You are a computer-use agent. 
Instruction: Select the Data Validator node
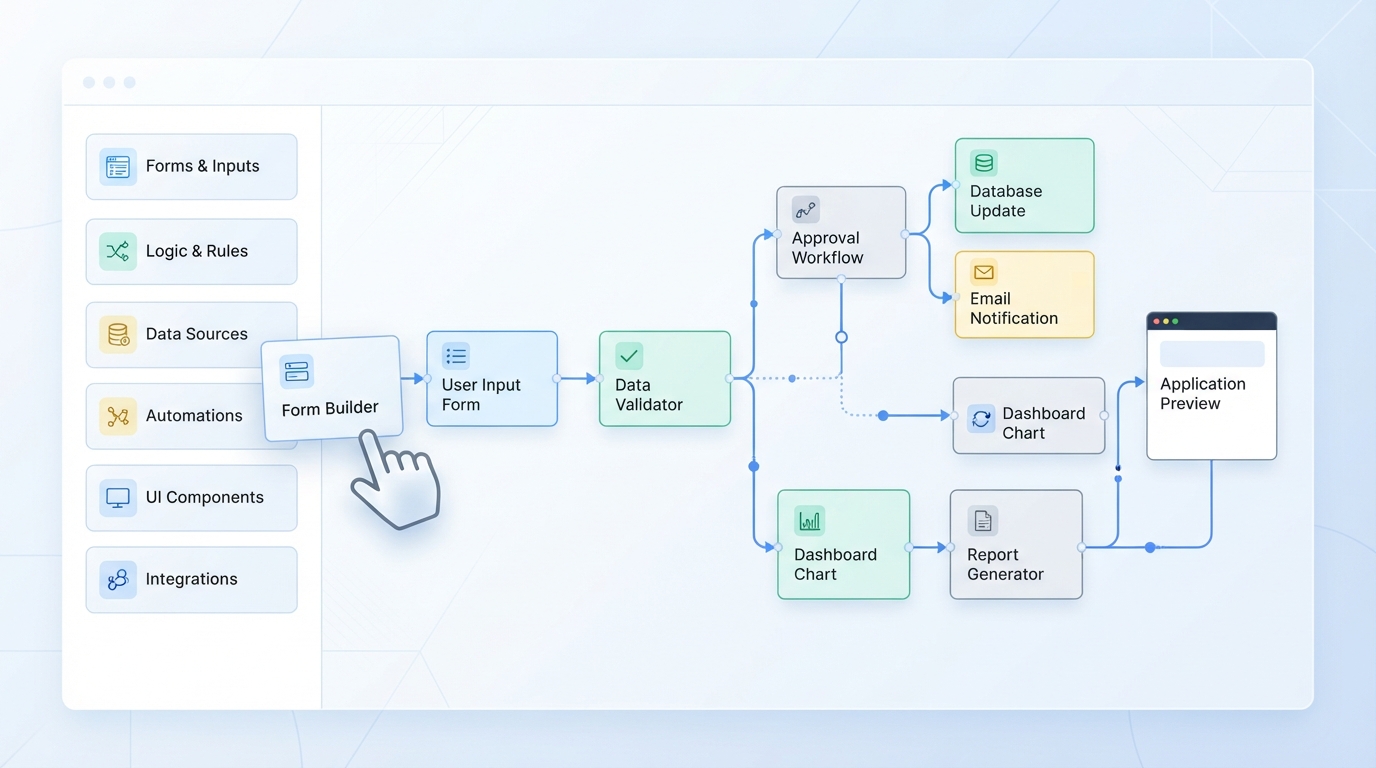point(665,379)
